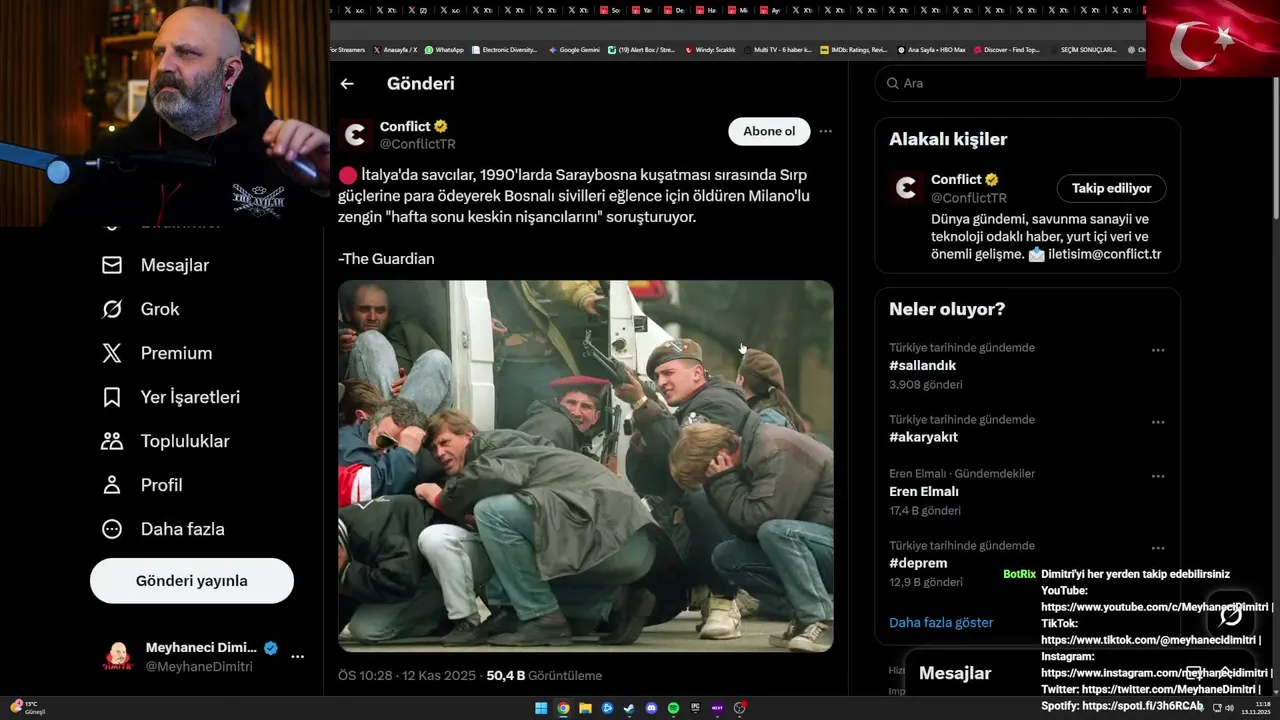Viewport: 1280px width, 720px height.
Task: Open the Anasayfa / X bookmark
Action: pyautogui.click(x=395, y=49)
